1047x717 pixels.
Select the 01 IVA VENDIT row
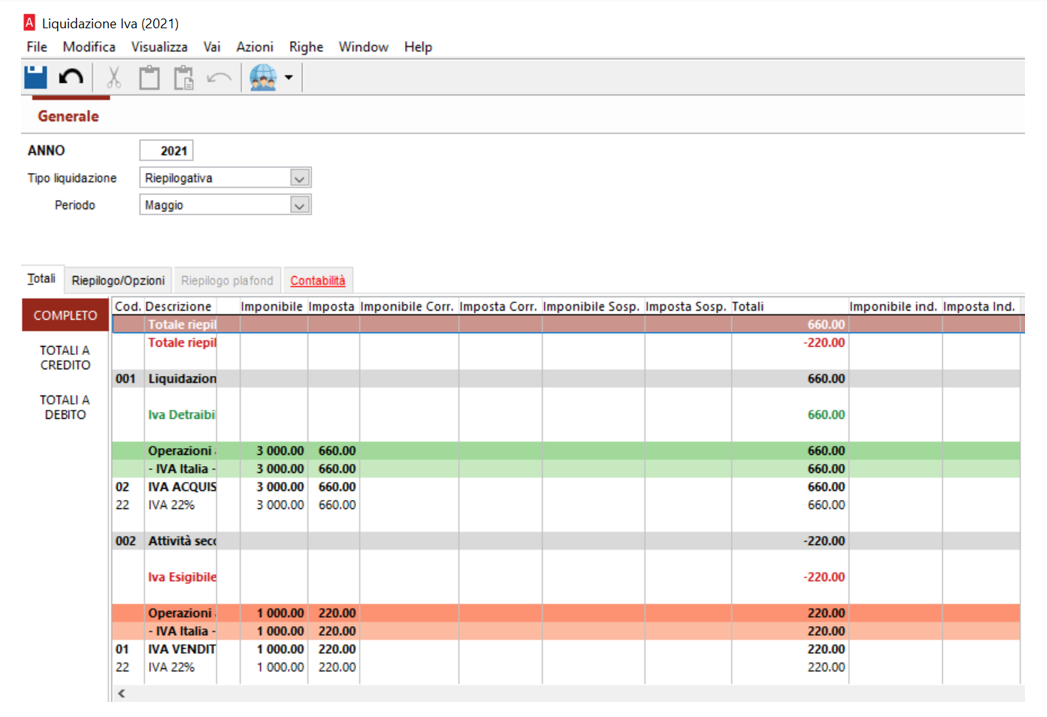click(566, 649)
